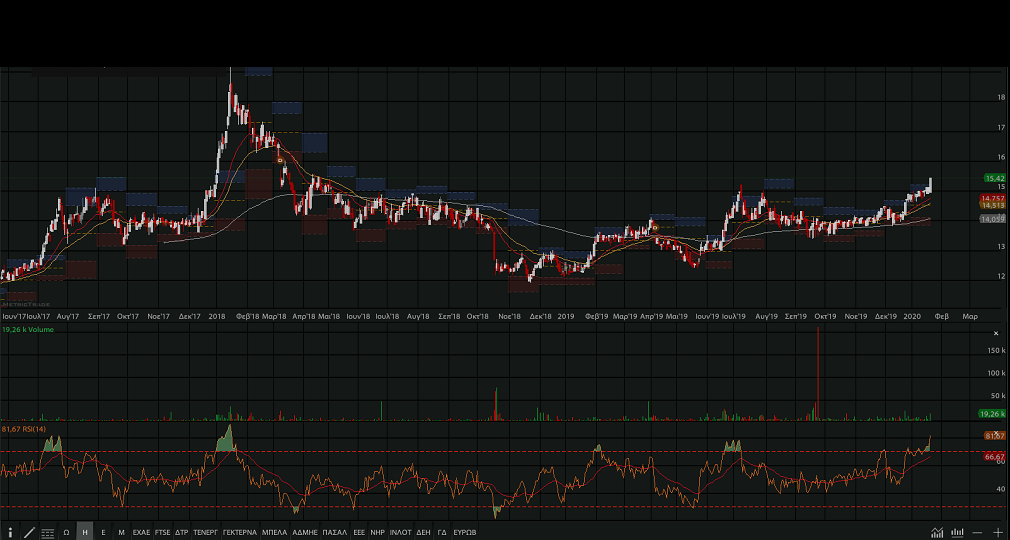Zoom in with the plus icon

pos(998,532)
